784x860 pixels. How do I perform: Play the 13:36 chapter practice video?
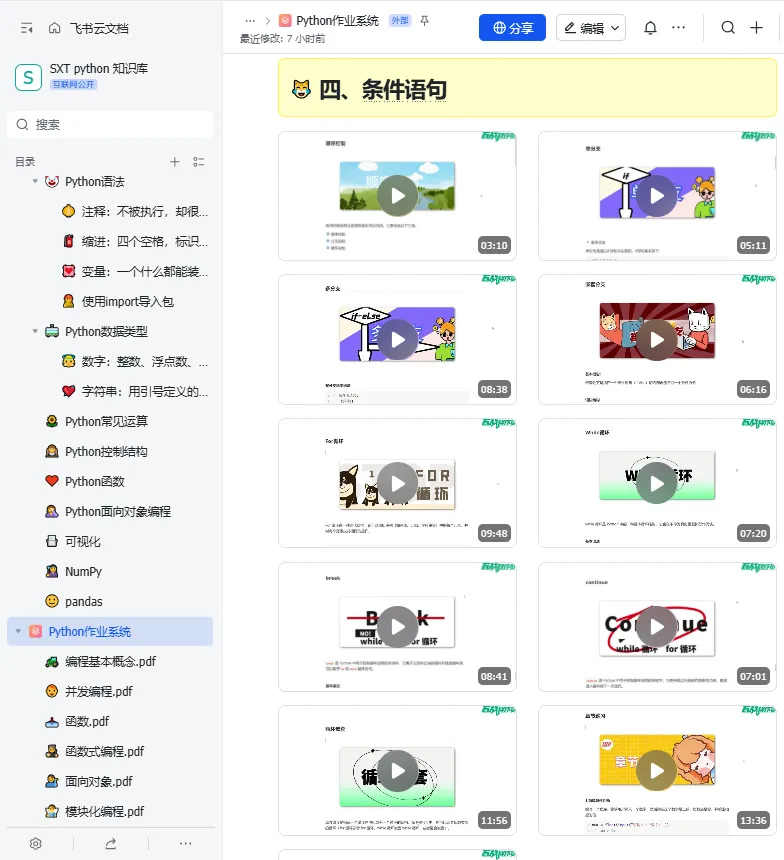657,771
